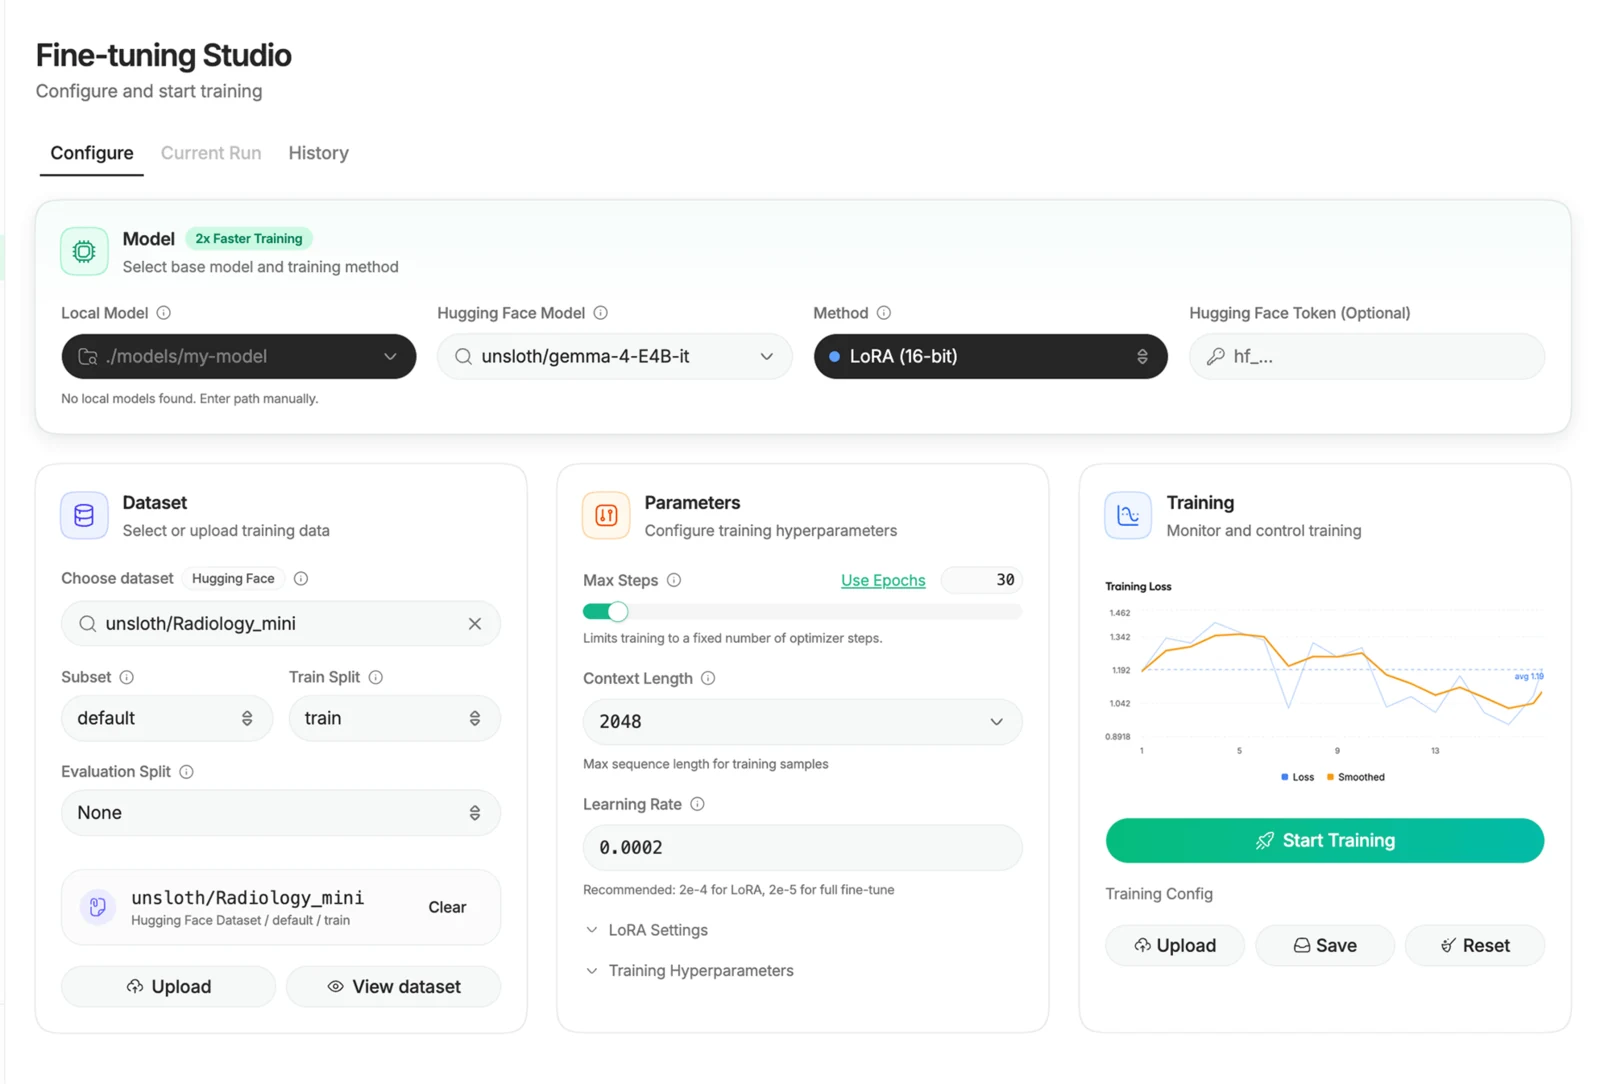Show info for Evaluation Split
The image size is (1600, 1084).
pyautogui.click(x=187, y=772)
